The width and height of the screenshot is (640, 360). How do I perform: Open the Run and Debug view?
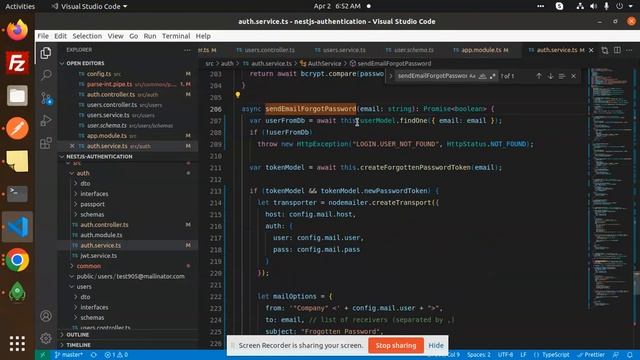tap(46, 120)
